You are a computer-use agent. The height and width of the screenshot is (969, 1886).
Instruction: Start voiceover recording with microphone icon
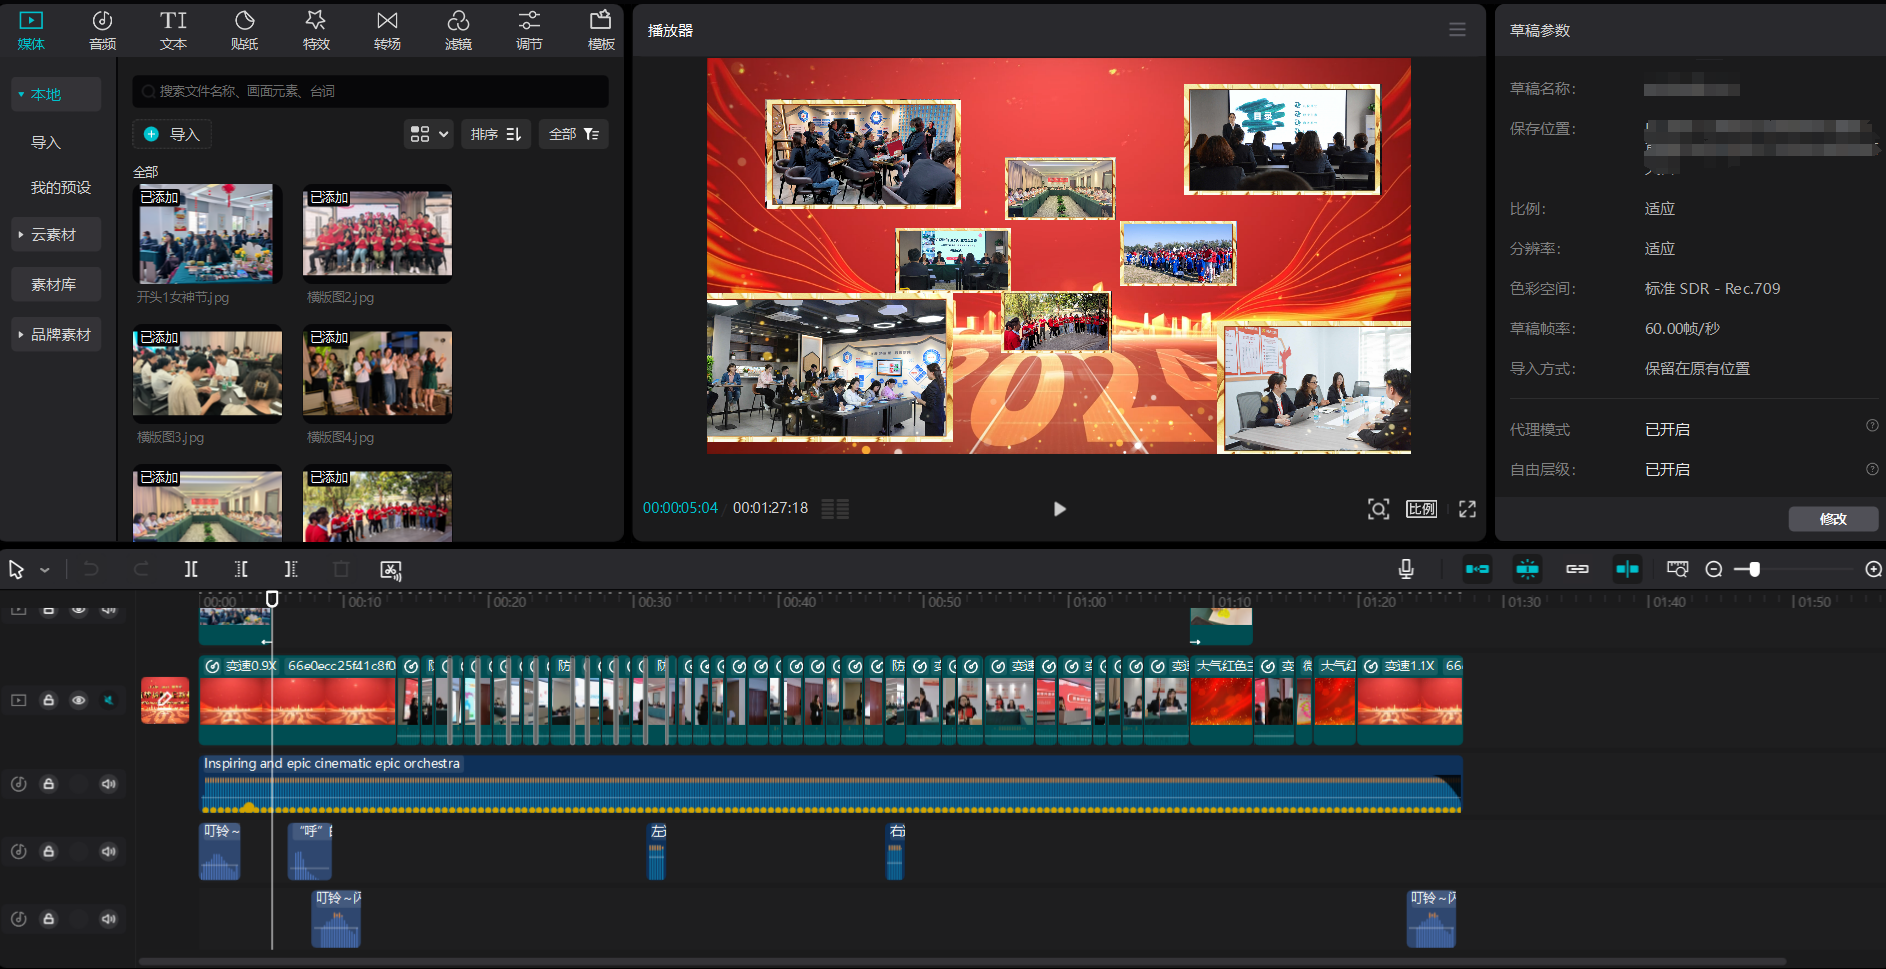click(1406, 569)
